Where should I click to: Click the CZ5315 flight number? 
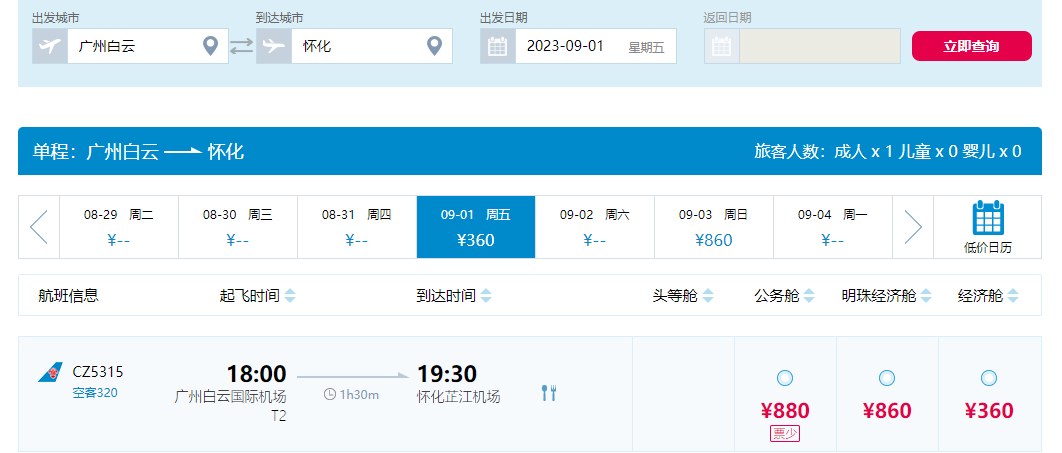click(x=98, y=372)
